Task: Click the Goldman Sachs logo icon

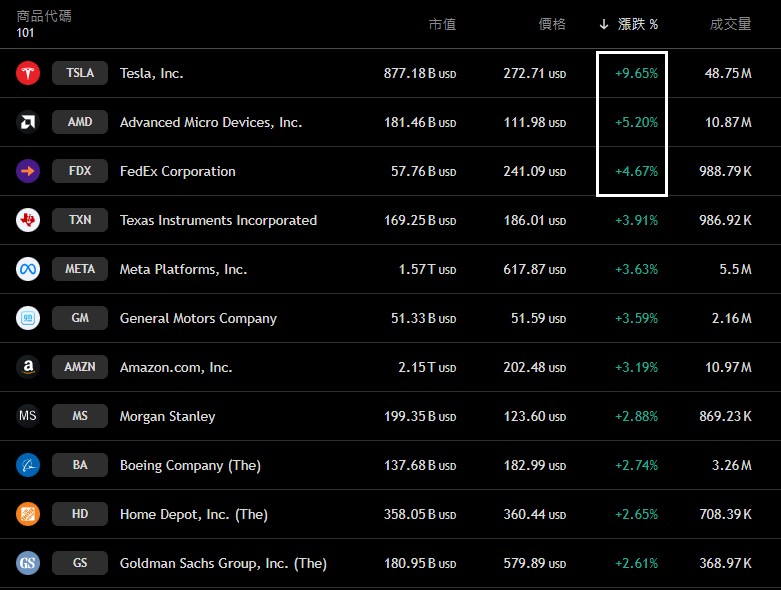Action: (x=28, y=563)
